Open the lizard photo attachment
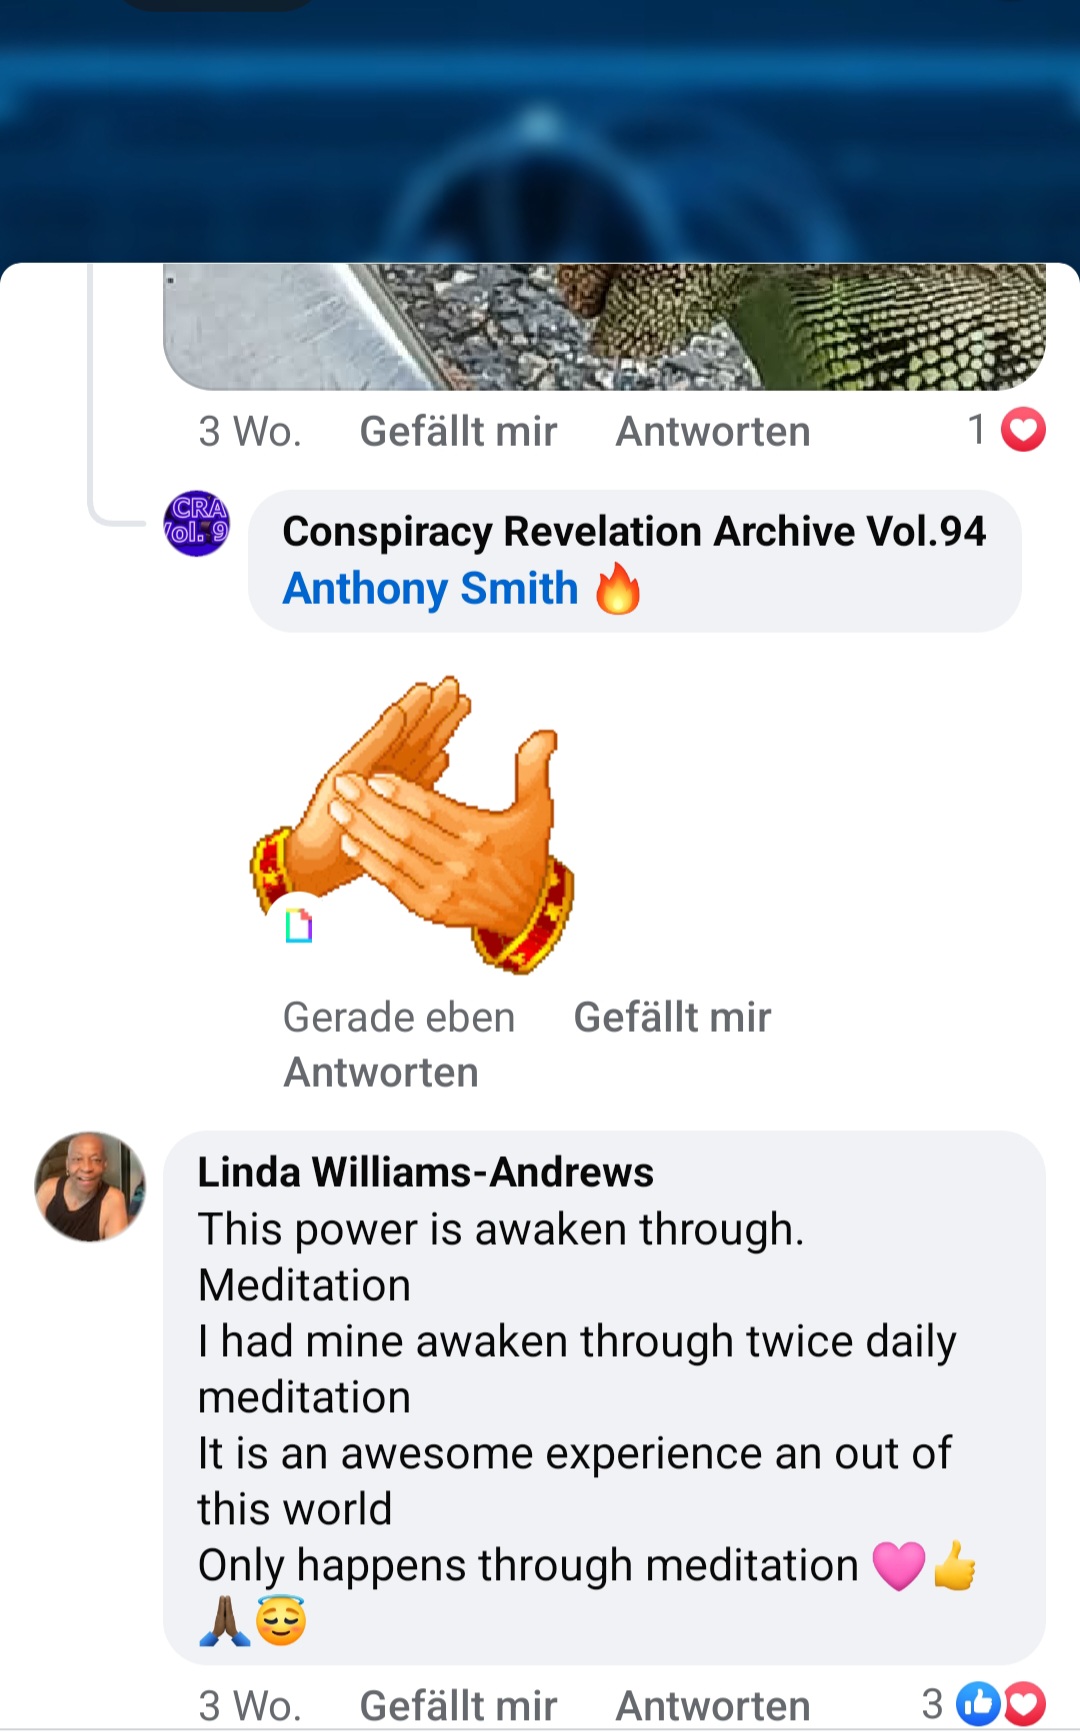Viewport: 1080px width, 1732px height. 604,326
